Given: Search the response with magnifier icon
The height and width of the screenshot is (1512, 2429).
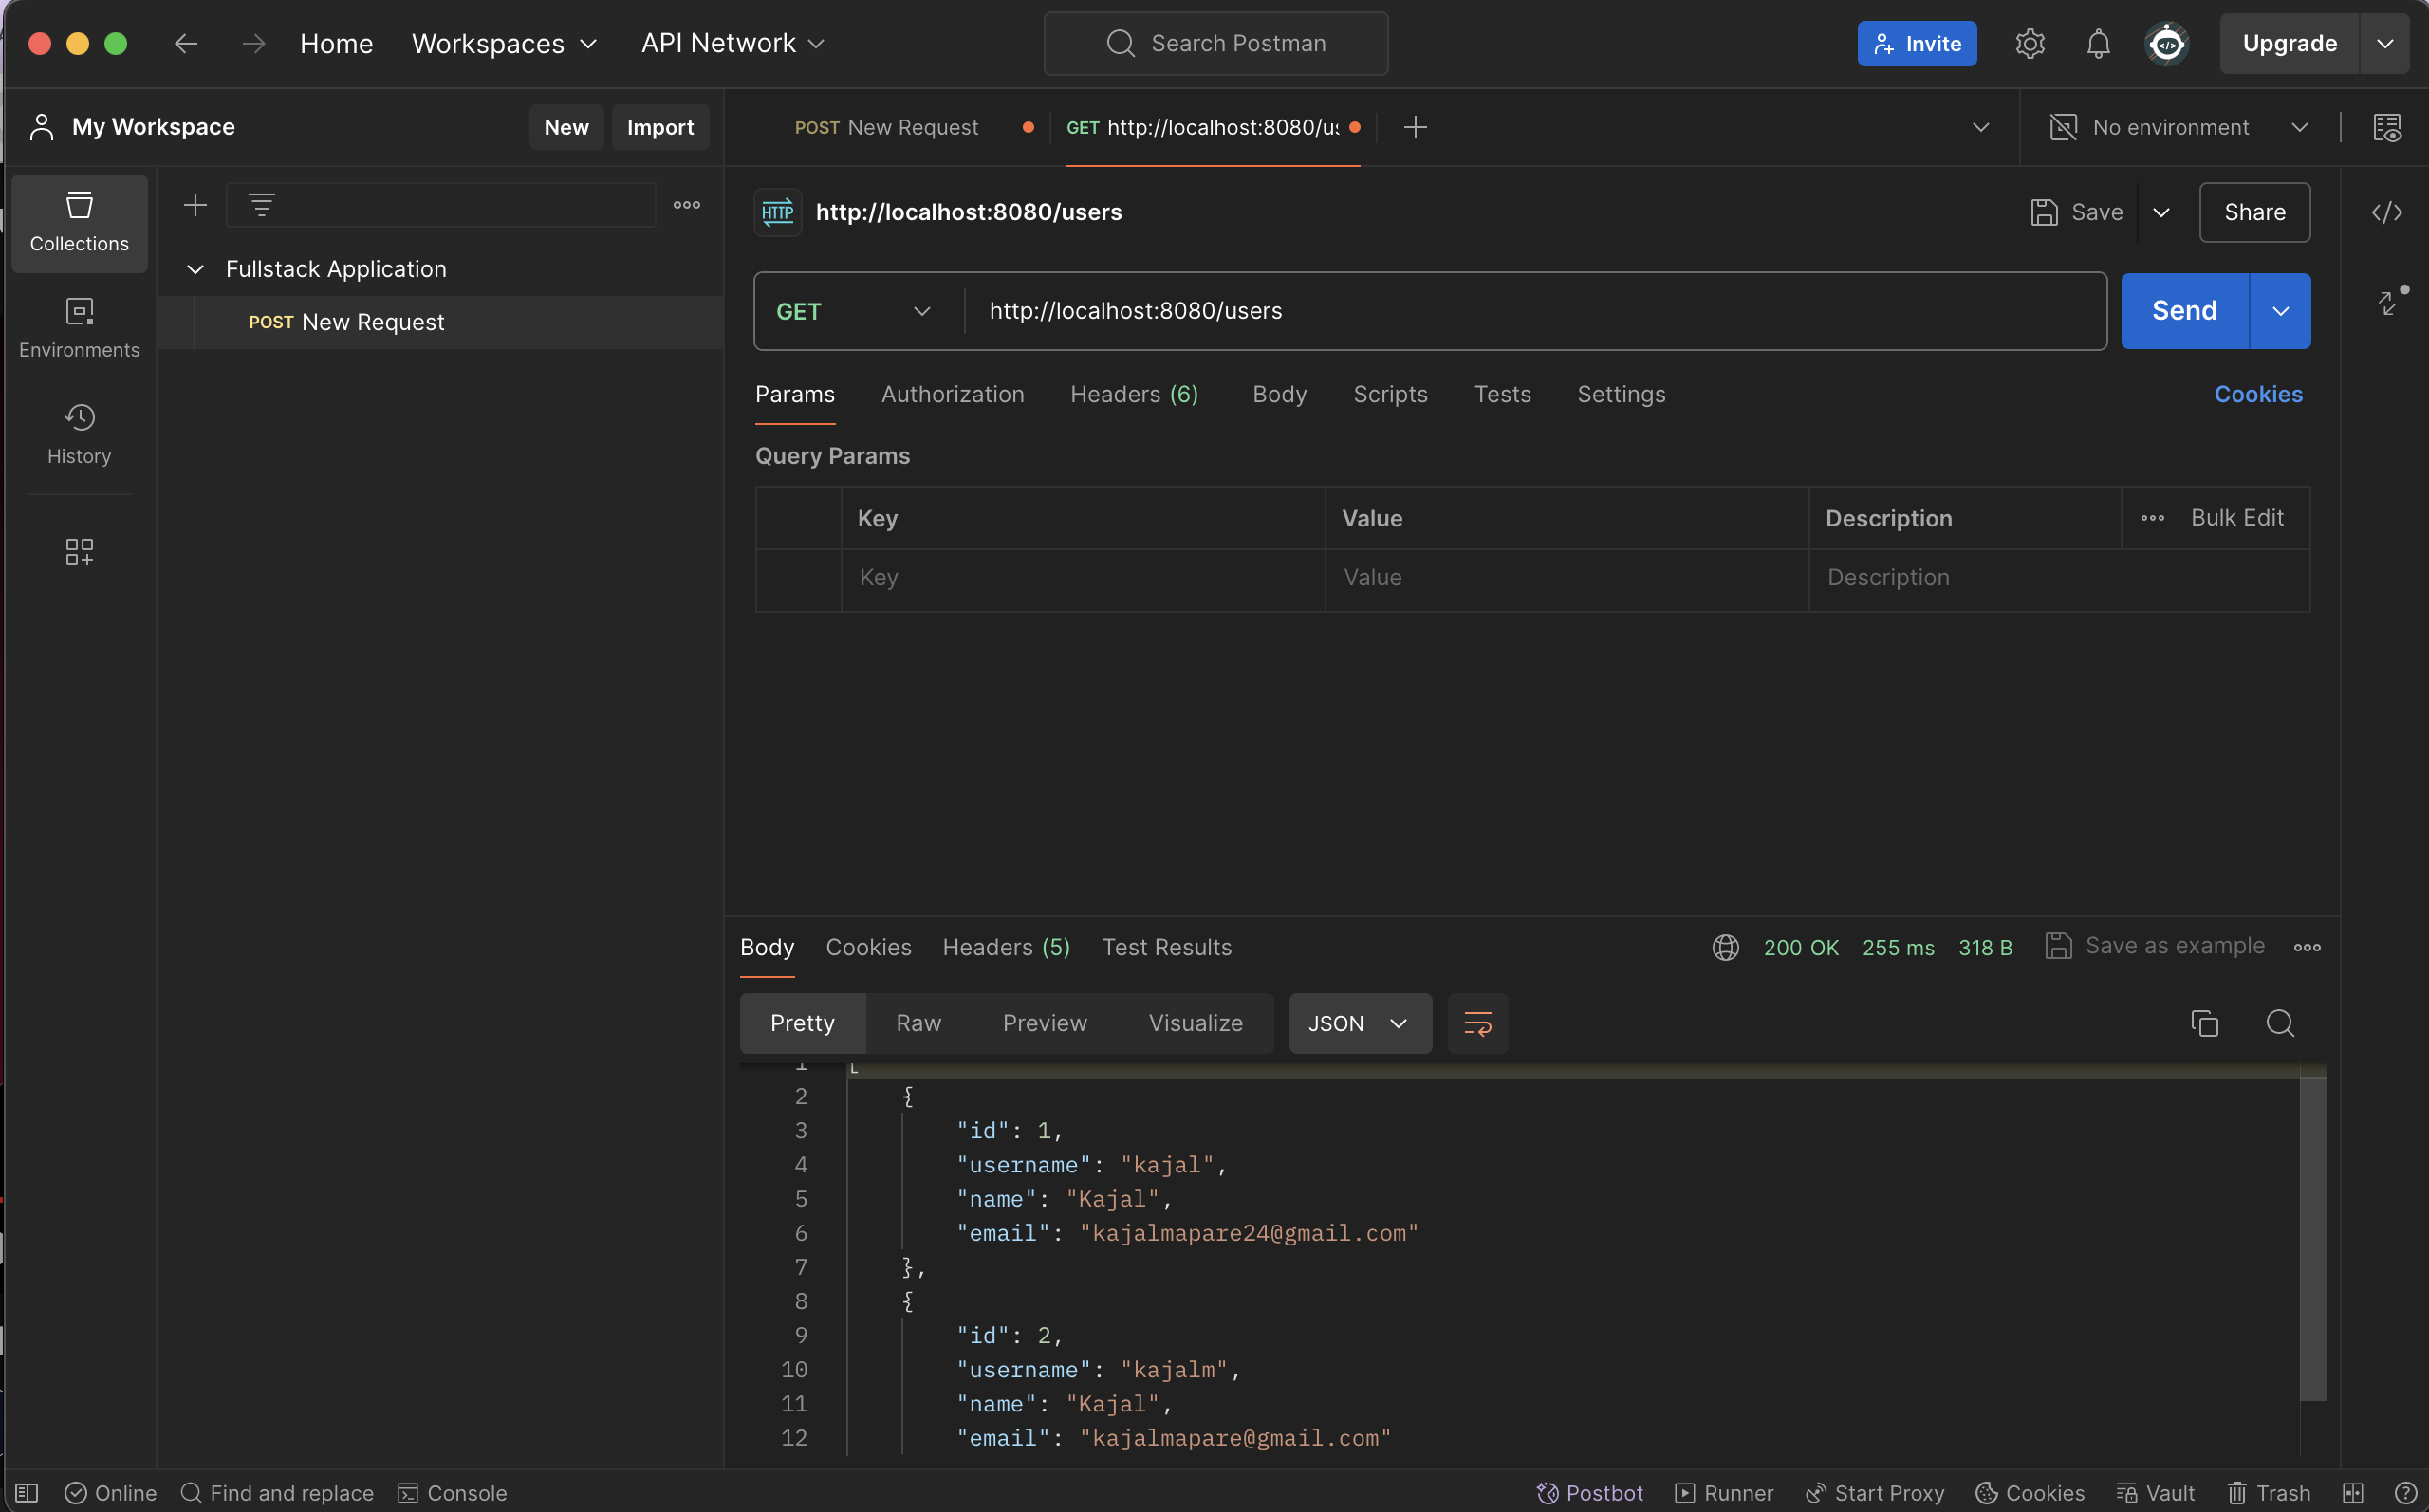Looking at the screenshot, I should tap(2280, 1023).
